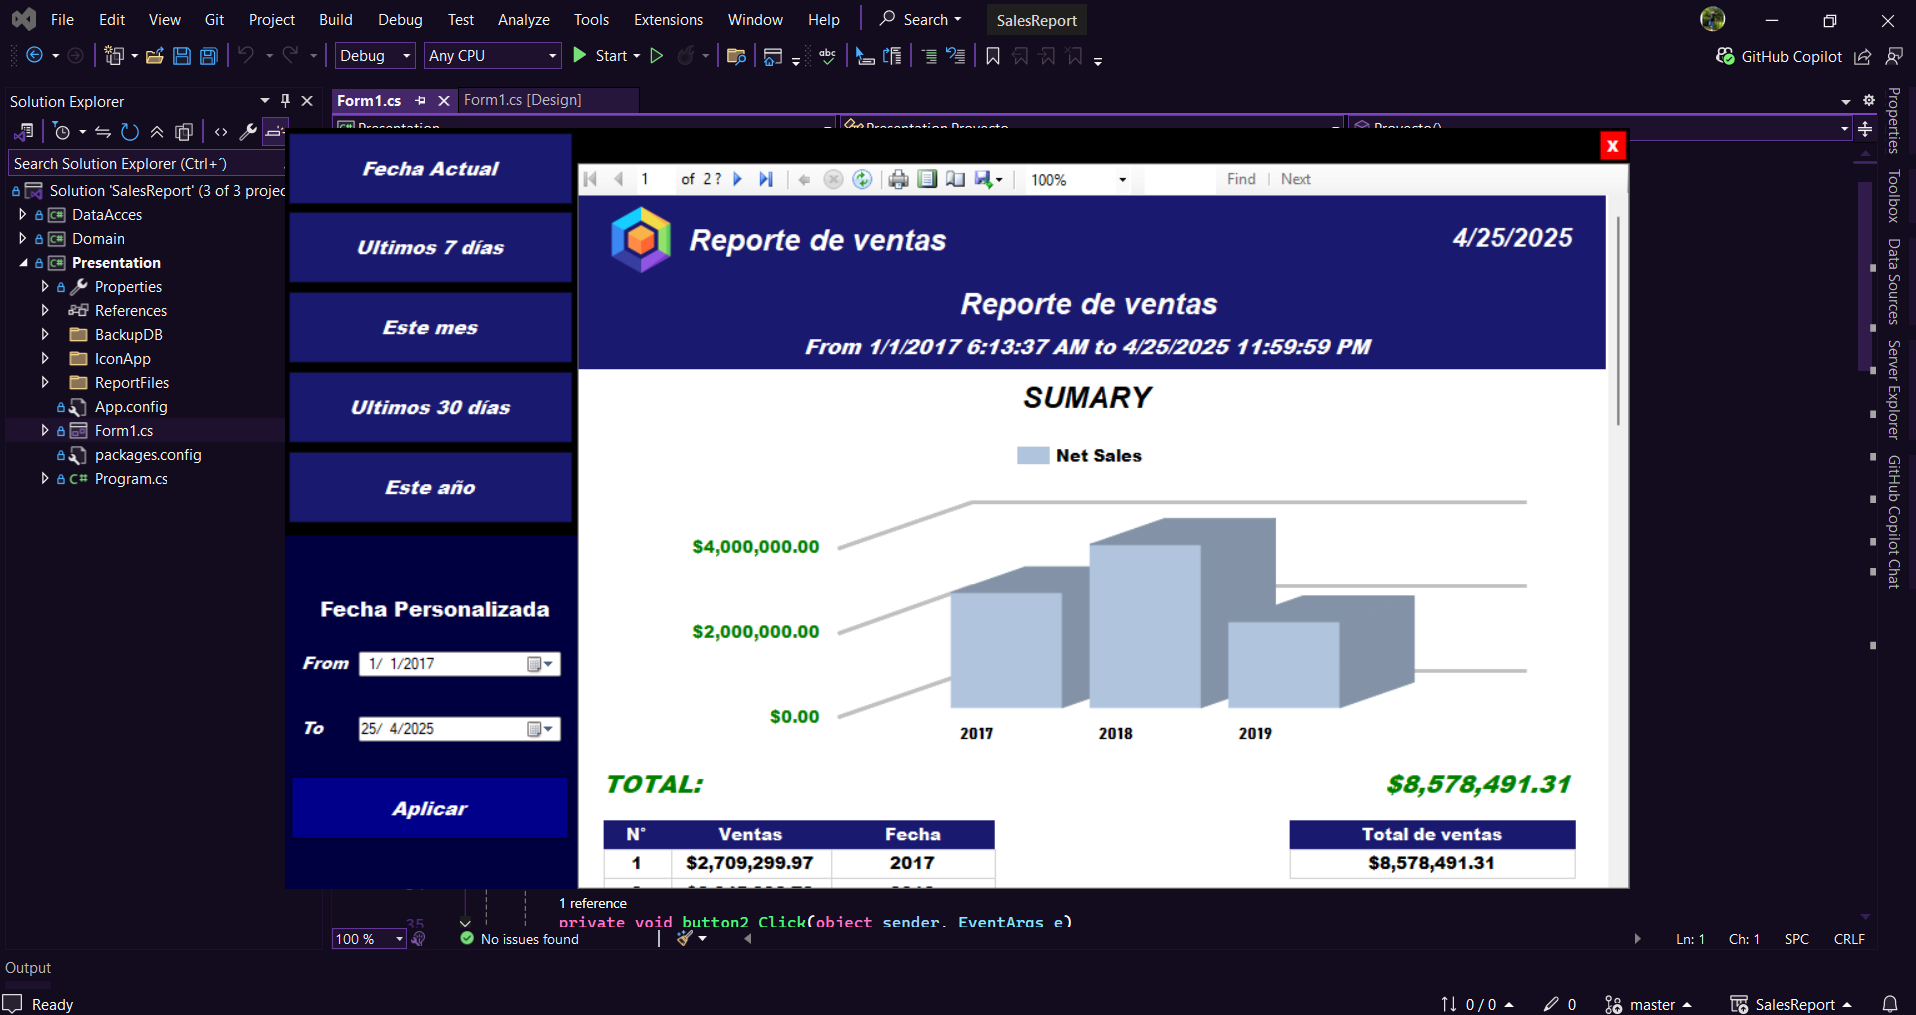Start debugging with the Start button
This screenshot has height=1015, width=1916.
pyautogui.click(x=605, y=56)
